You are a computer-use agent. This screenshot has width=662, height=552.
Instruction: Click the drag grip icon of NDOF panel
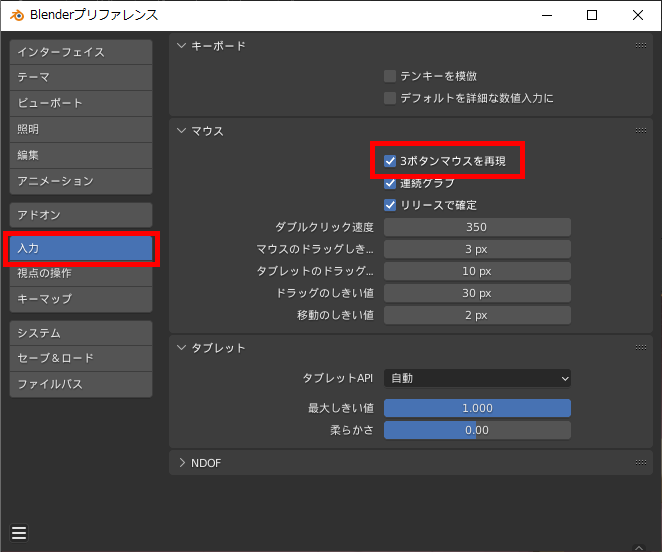(640, 463)
